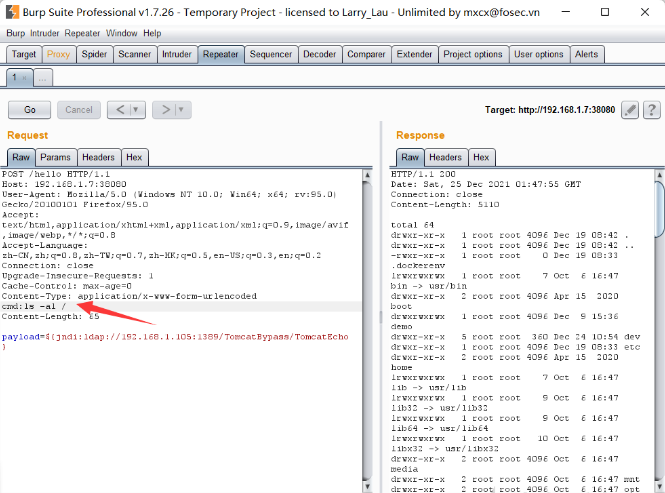Click the 'Upgrade-Insecure-Requests: 1' header
The image size is (665, 493).
(x=78, y=276)
